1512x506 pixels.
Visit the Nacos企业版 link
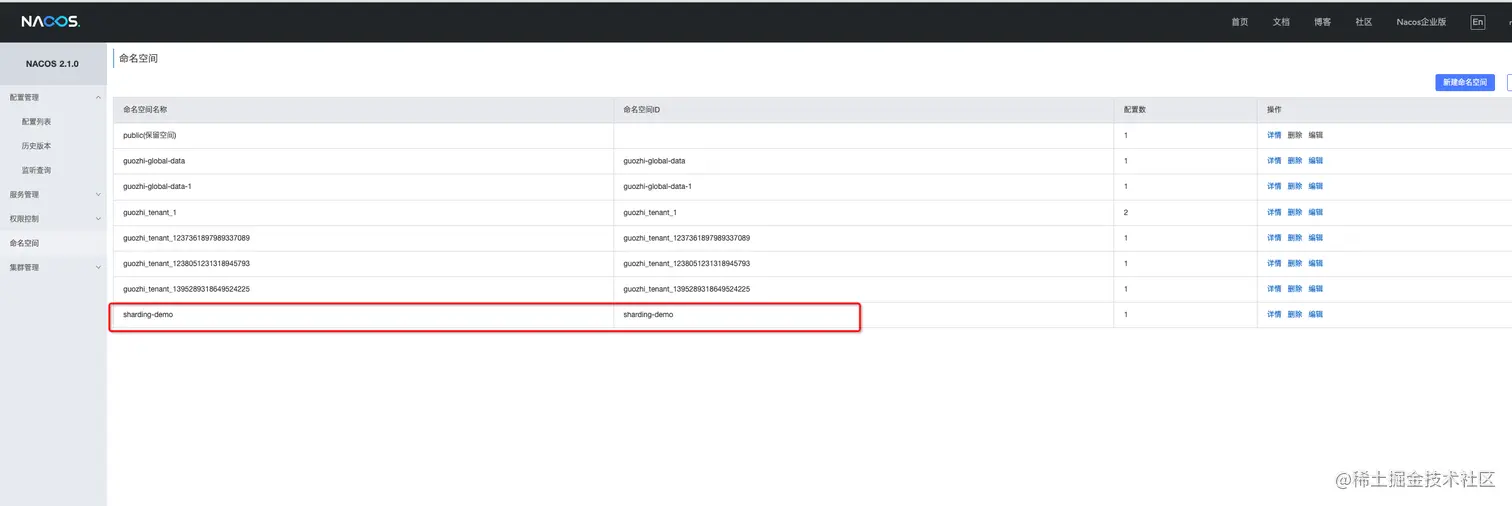point(1421,22)
